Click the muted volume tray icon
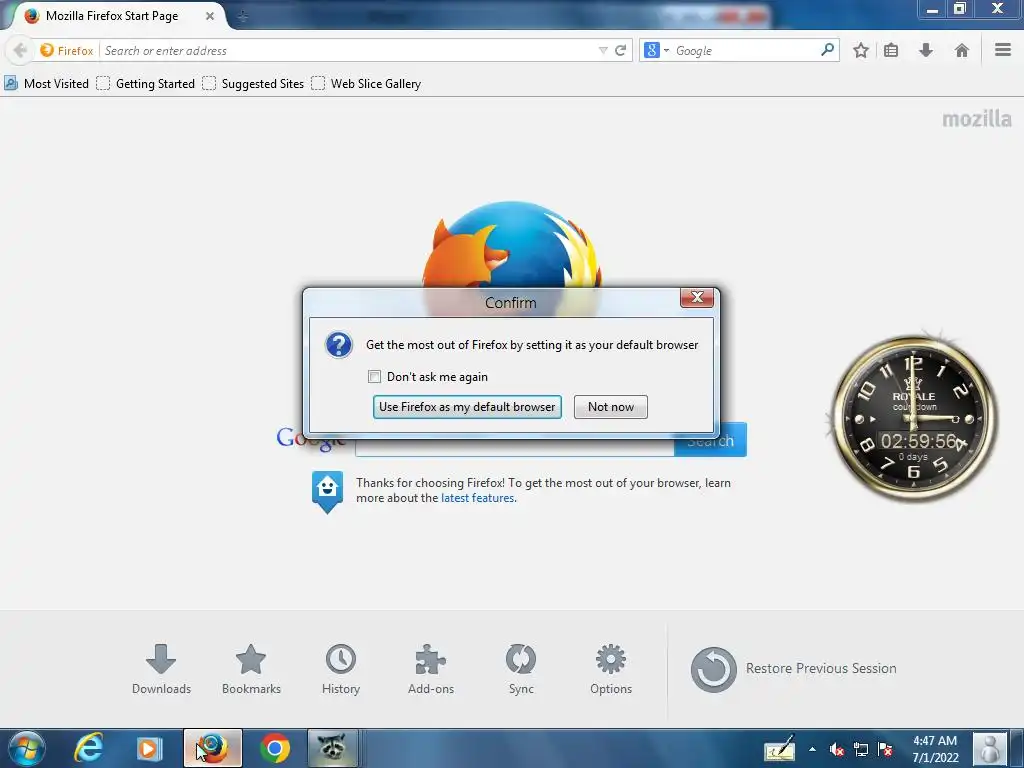Viewport: 1024px width, 768px height. (x=836, y=750)
